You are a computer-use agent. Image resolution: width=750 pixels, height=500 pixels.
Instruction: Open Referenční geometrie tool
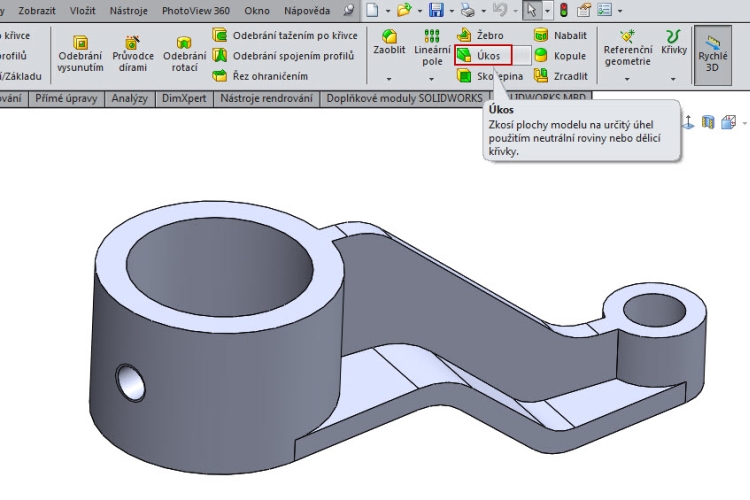pyautogui.click(x=628, y=48)
